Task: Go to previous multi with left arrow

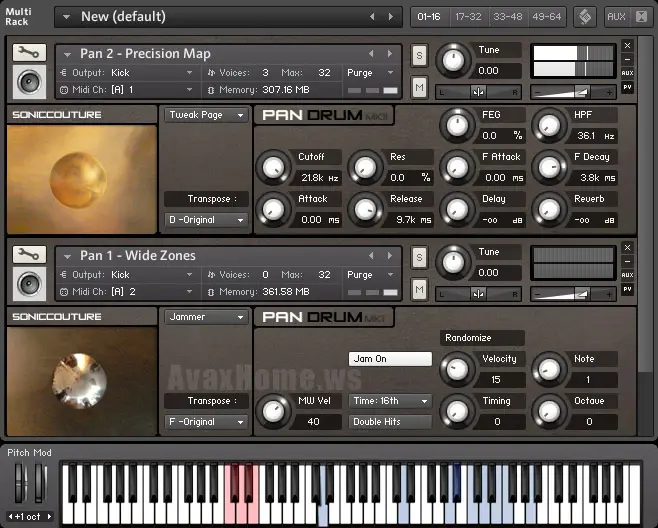Action: tap(372, 17)
